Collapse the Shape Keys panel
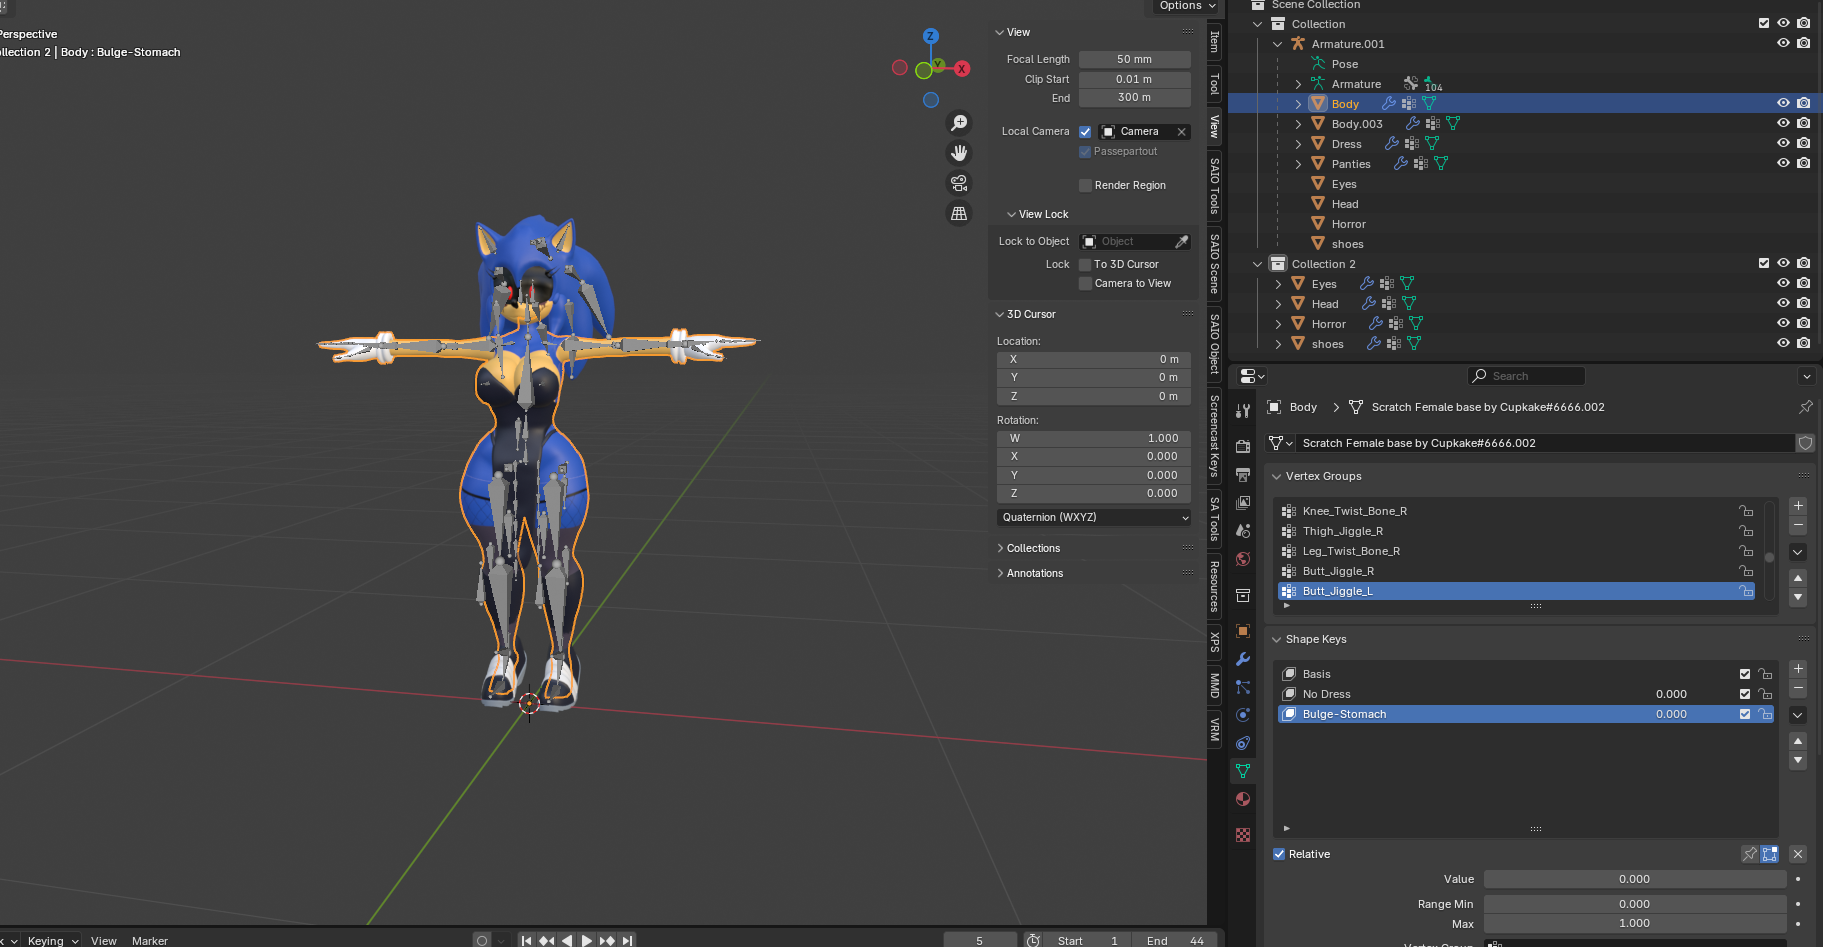This screenshot has height=947, width=1823. pyautogui.click(x=1277, y=639)
